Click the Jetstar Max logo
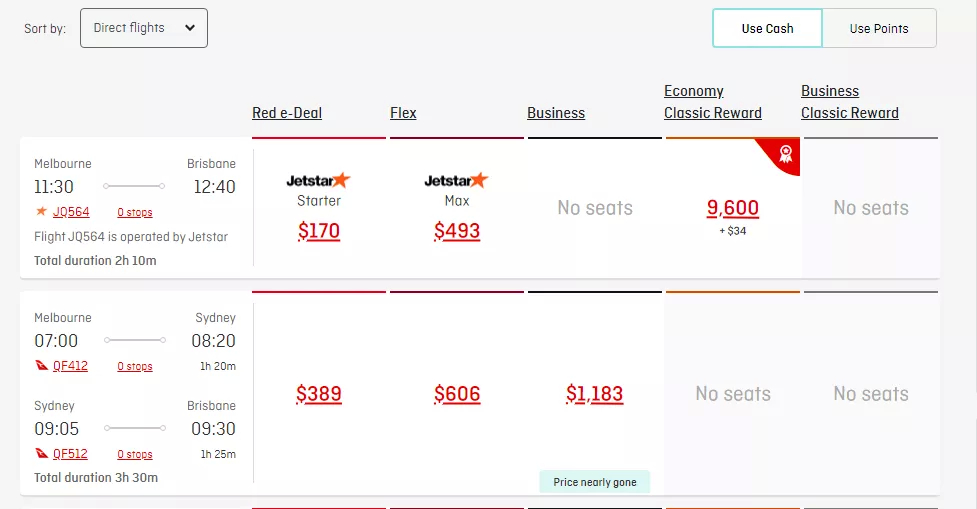Viewport: 977px width, 509px height. 456,181
